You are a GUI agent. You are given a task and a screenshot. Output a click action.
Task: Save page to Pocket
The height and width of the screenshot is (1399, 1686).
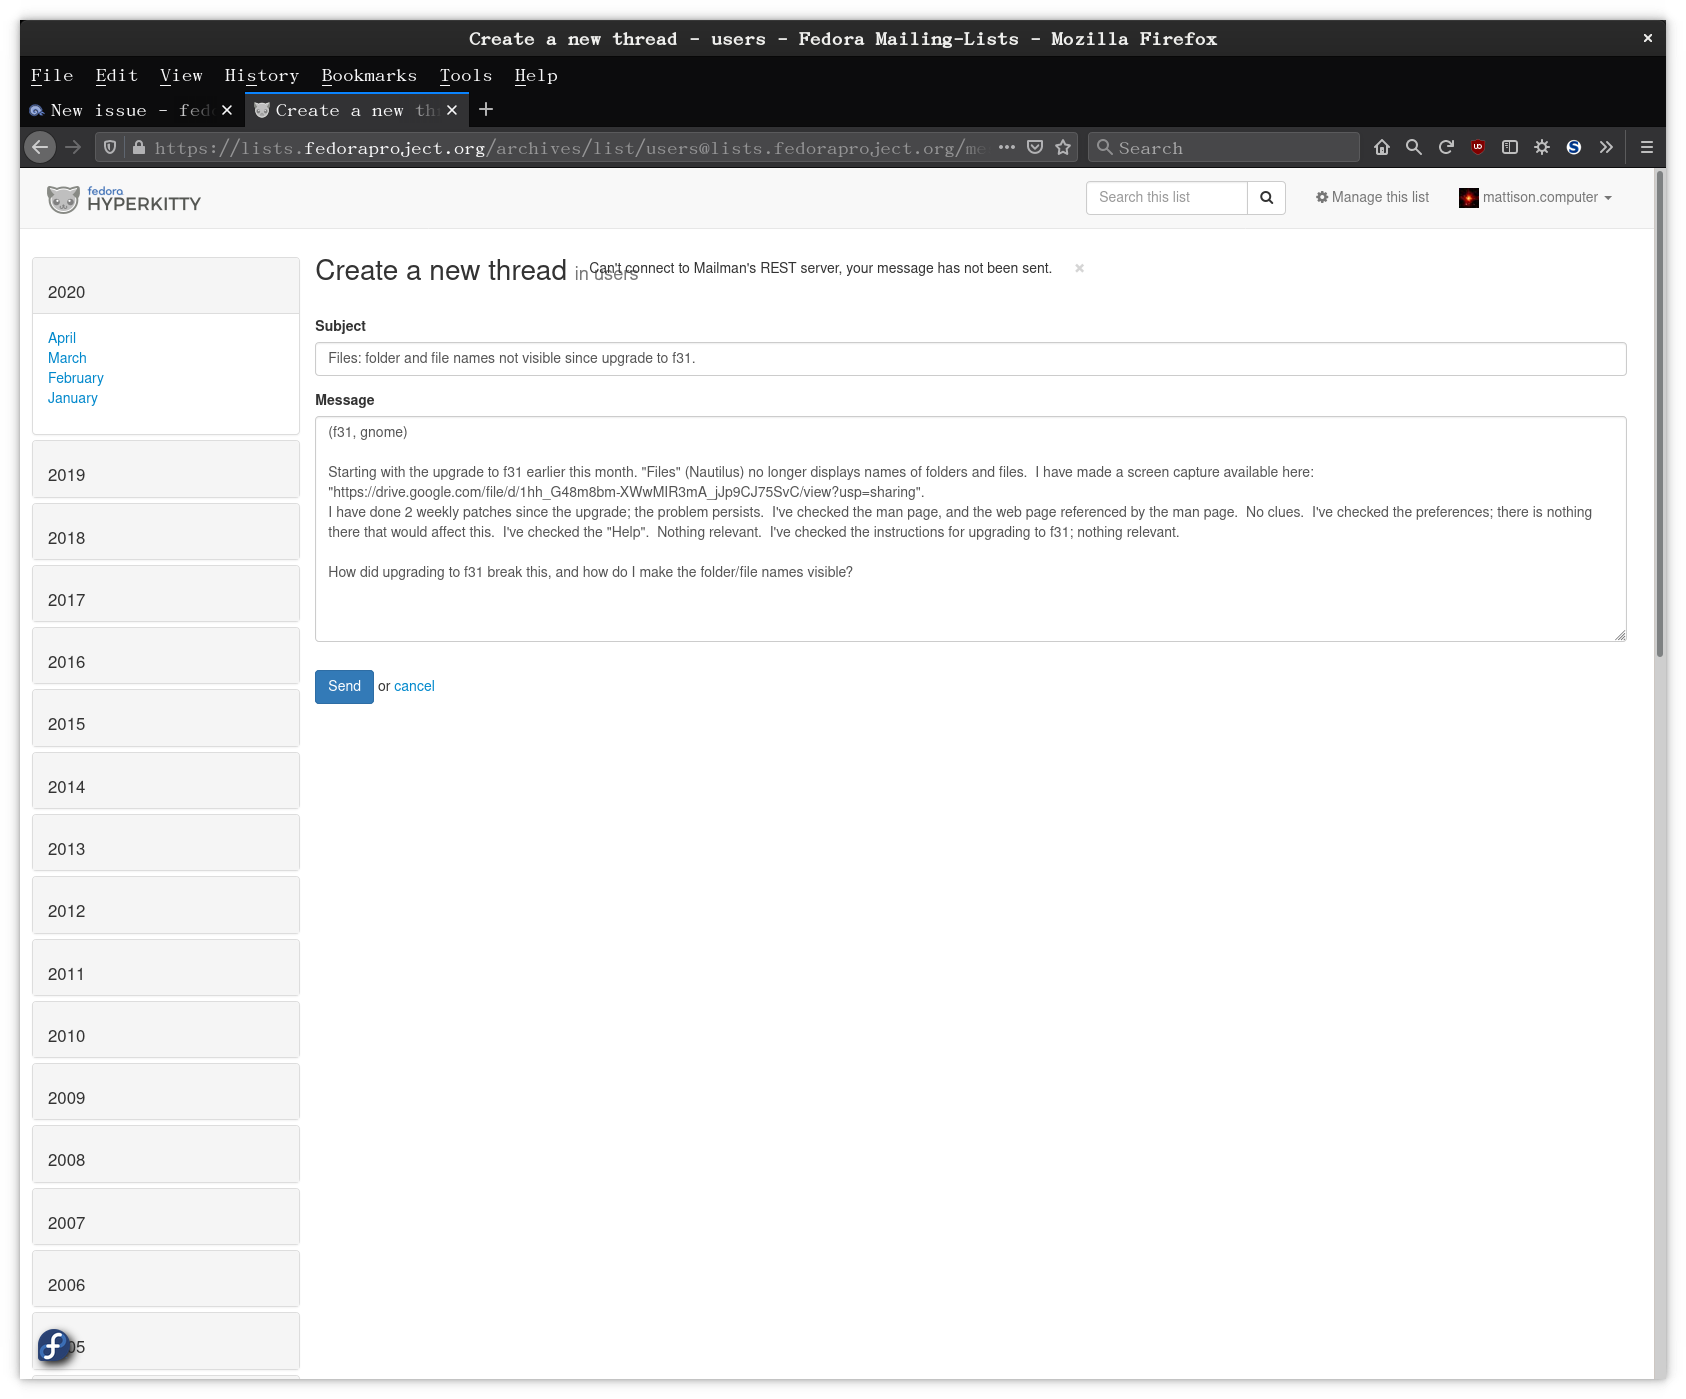click(1035, 147)
